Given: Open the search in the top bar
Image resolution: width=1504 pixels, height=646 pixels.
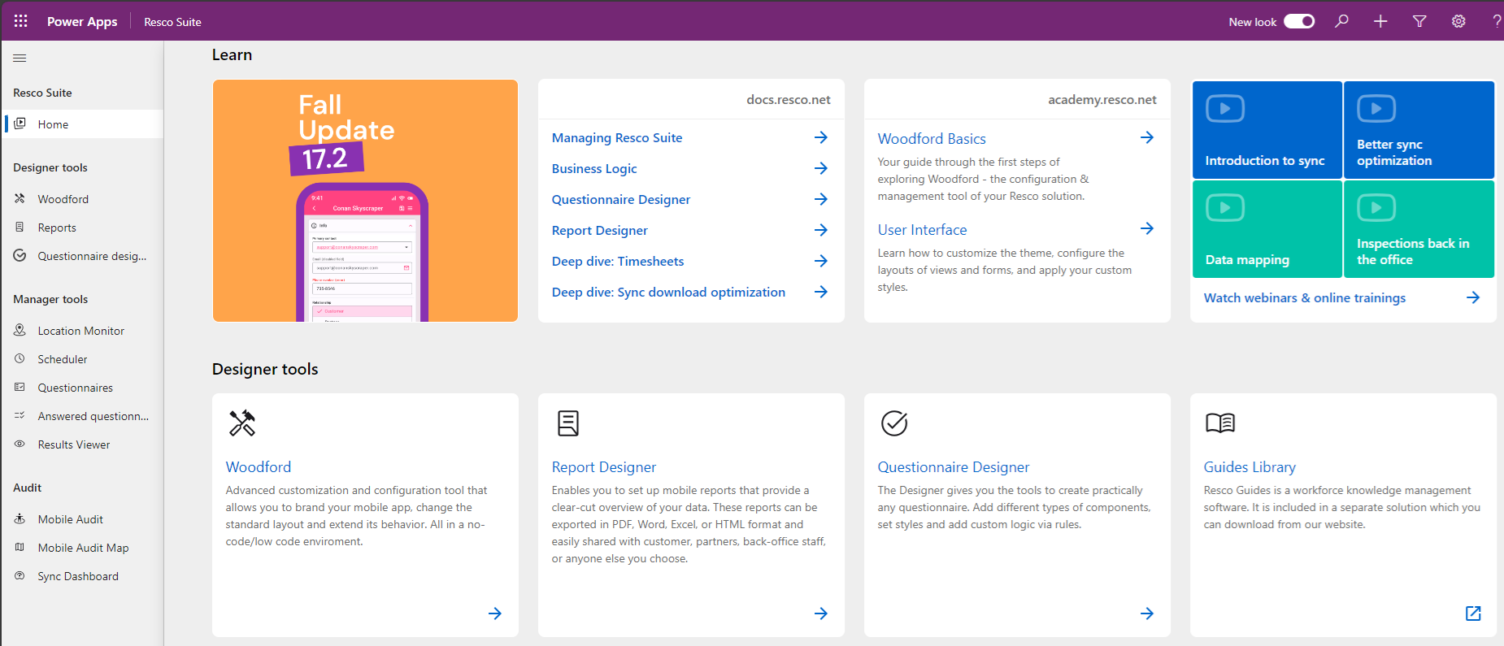Looking at the screenshot, I should tap(1341, 20).
